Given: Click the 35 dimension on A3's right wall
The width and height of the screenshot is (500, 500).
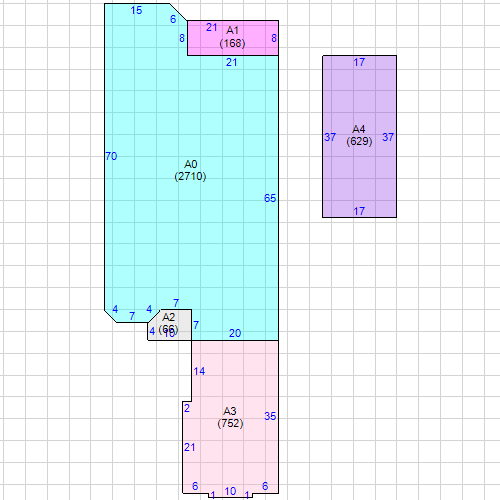Looking at the screenshot, I should coord(270,416).
